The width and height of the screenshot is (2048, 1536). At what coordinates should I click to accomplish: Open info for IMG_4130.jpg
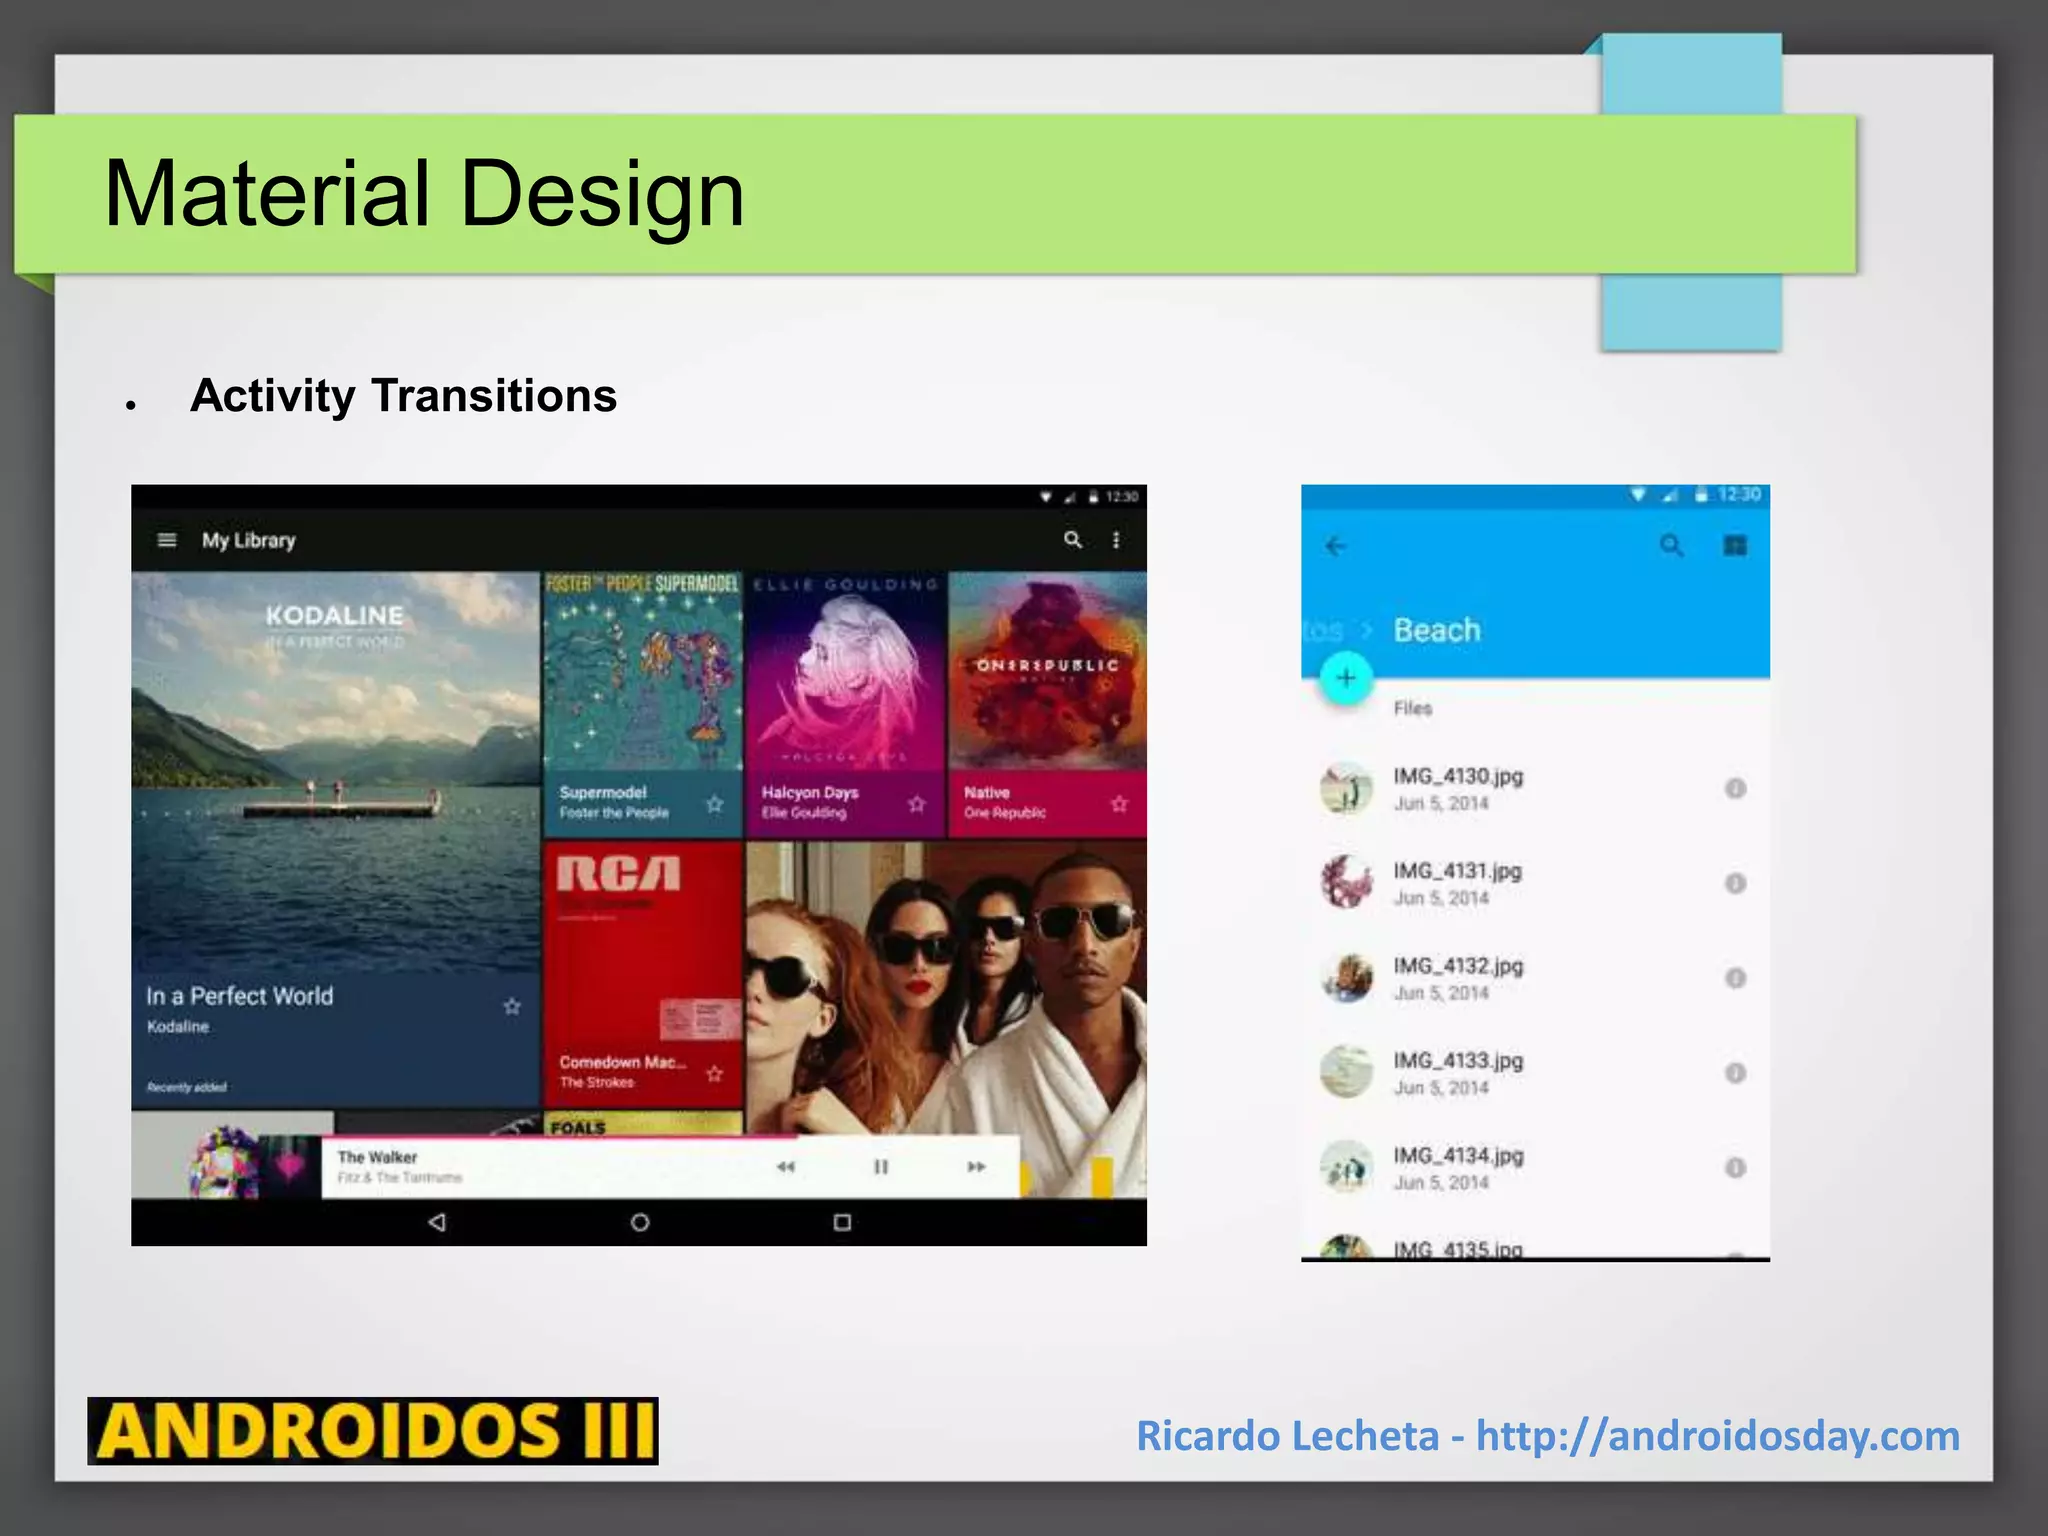click(1735, 788)
